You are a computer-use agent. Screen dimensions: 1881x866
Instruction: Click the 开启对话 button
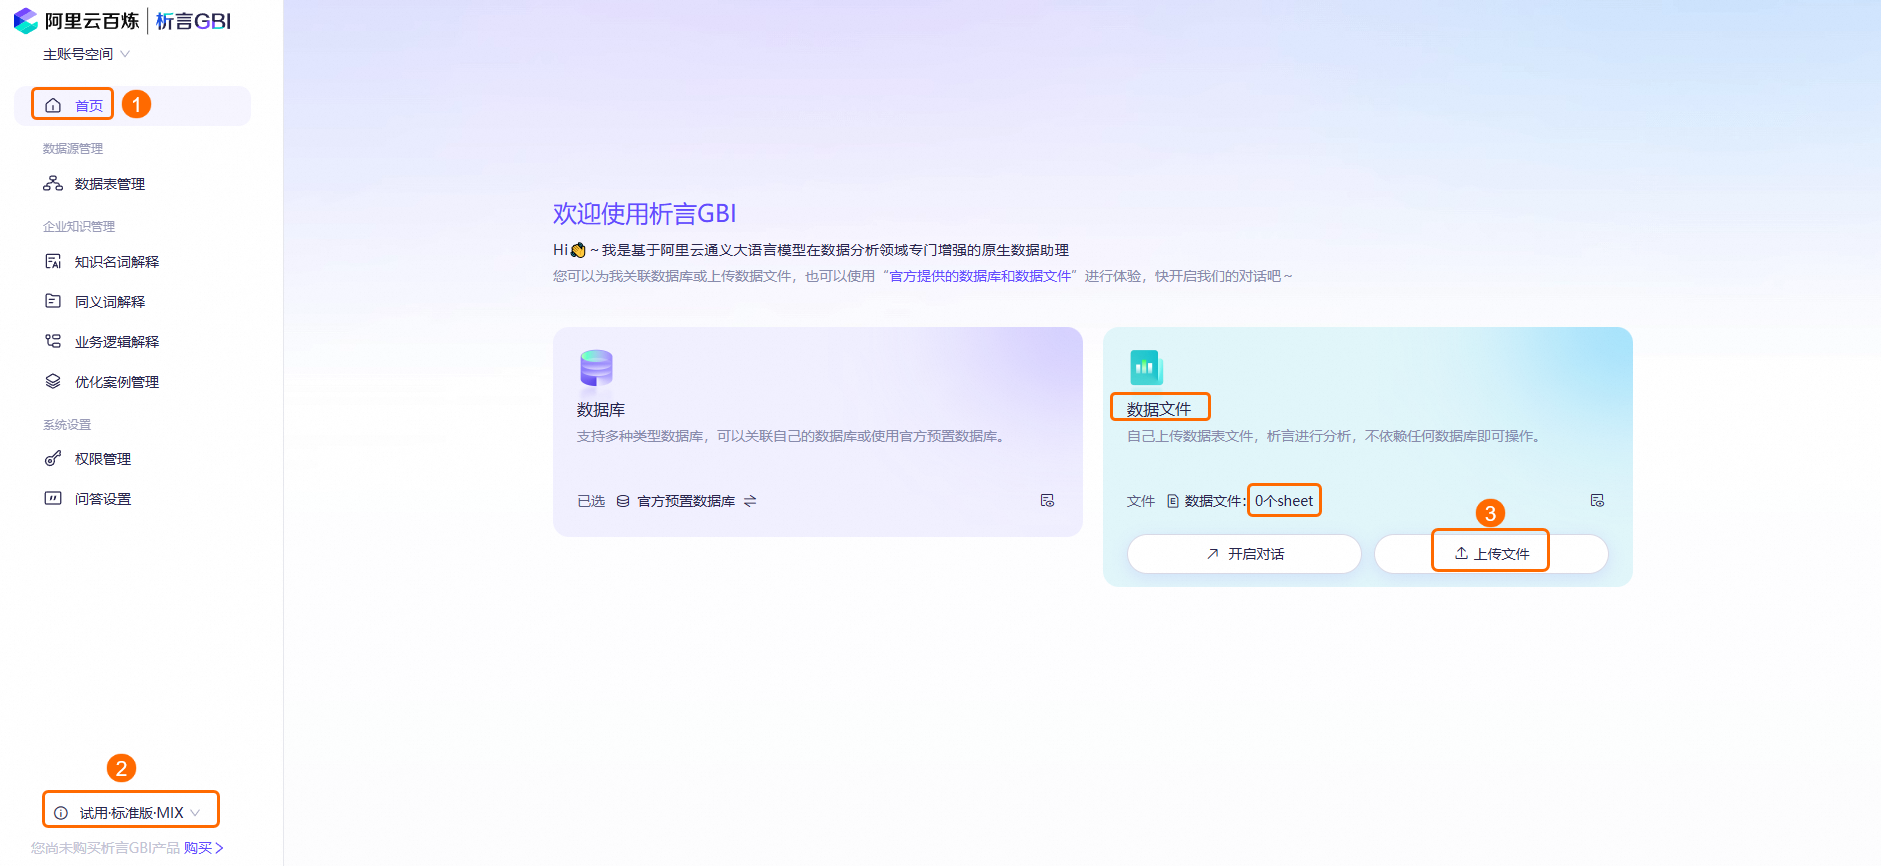[1244, 553]
